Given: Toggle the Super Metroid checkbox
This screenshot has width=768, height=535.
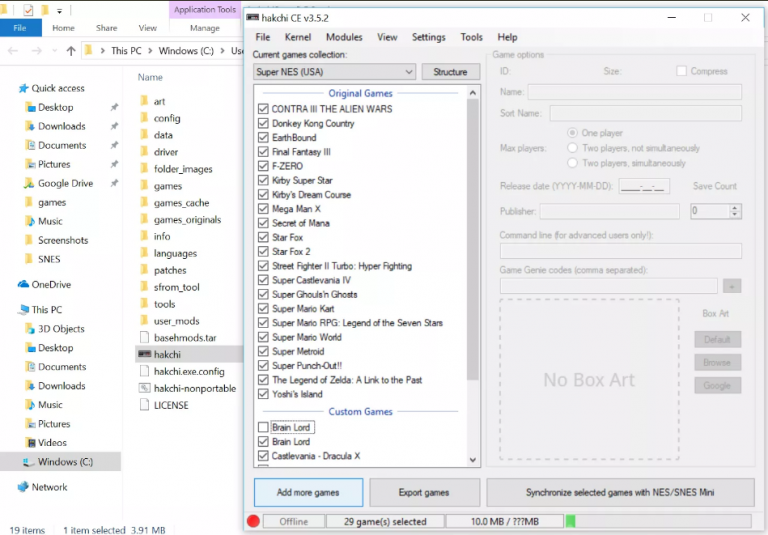Looking at the screenshot, I should [x=263, y=352].
